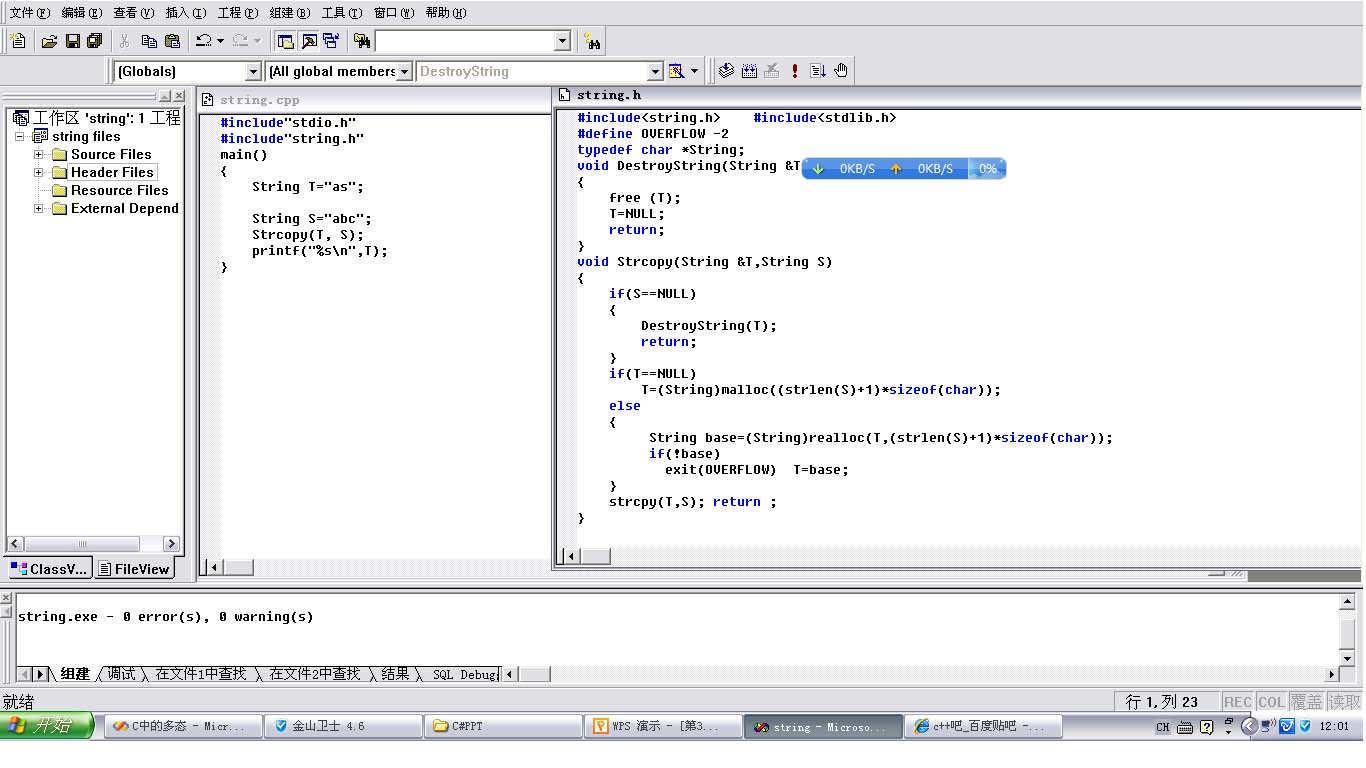Switch to the 调试 output tab
1366x768 pixels.
[121, 674]
